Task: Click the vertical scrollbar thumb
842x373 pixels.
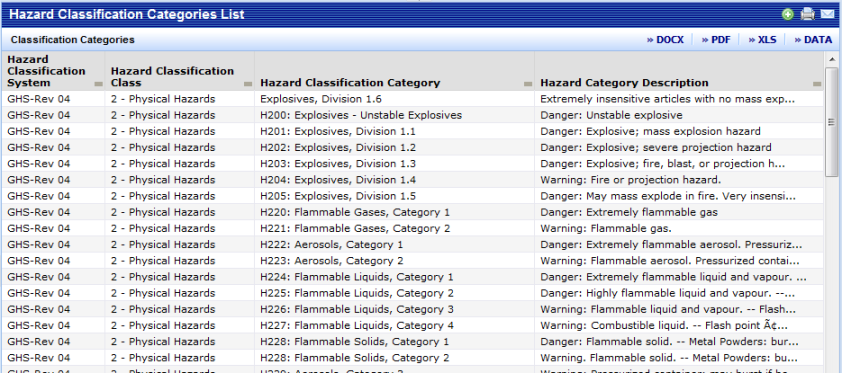Action: [x=832, y=122]
